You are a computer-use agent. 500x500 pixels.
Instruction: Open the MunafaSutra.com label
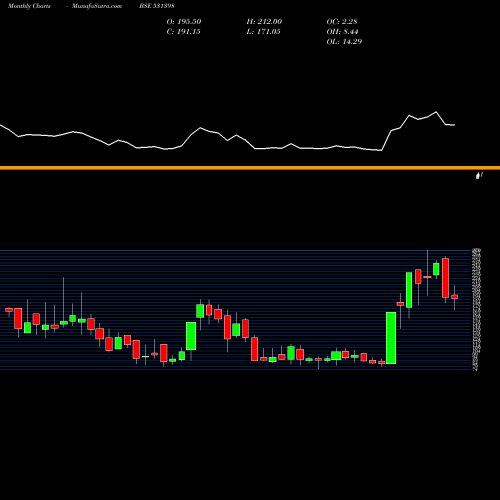[x=97, y=6]
